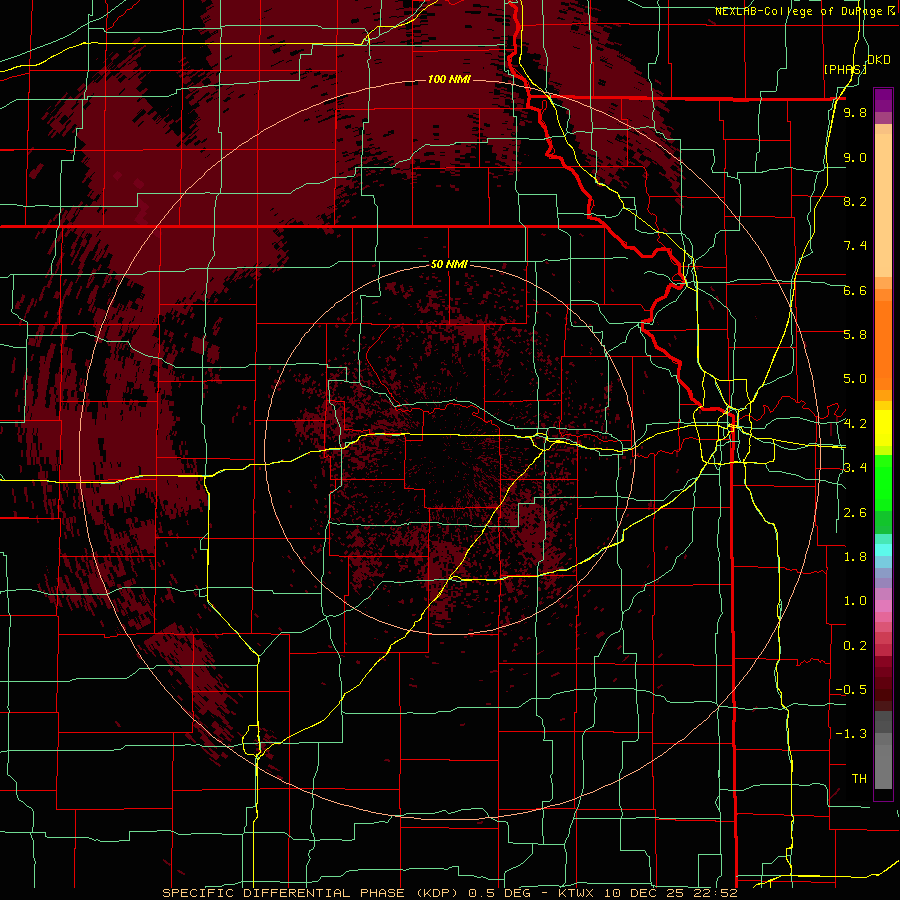Click the 1.0 value on the scale
Viewport: 900px width, 900px height.
(x=855, y=601)
